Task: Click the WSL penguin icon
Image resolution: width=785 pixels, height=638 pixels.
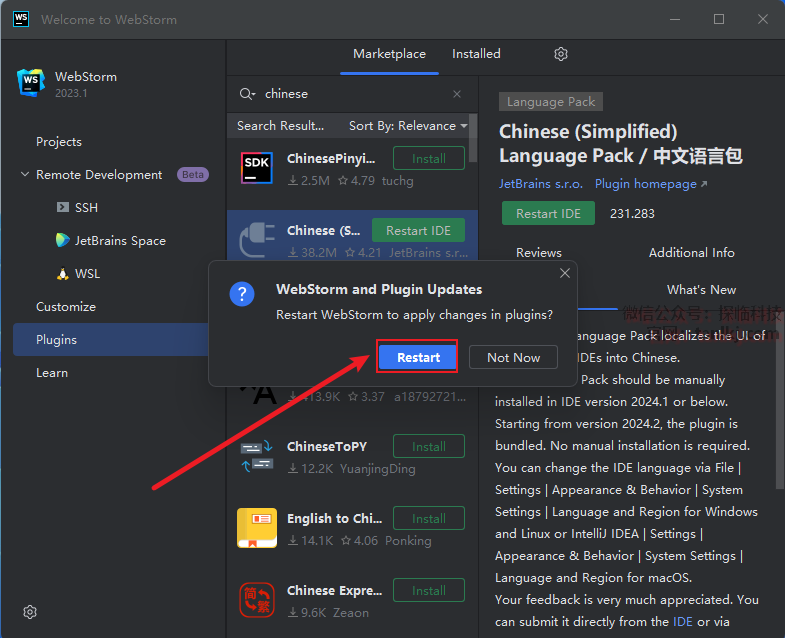Action: [63, 273]
